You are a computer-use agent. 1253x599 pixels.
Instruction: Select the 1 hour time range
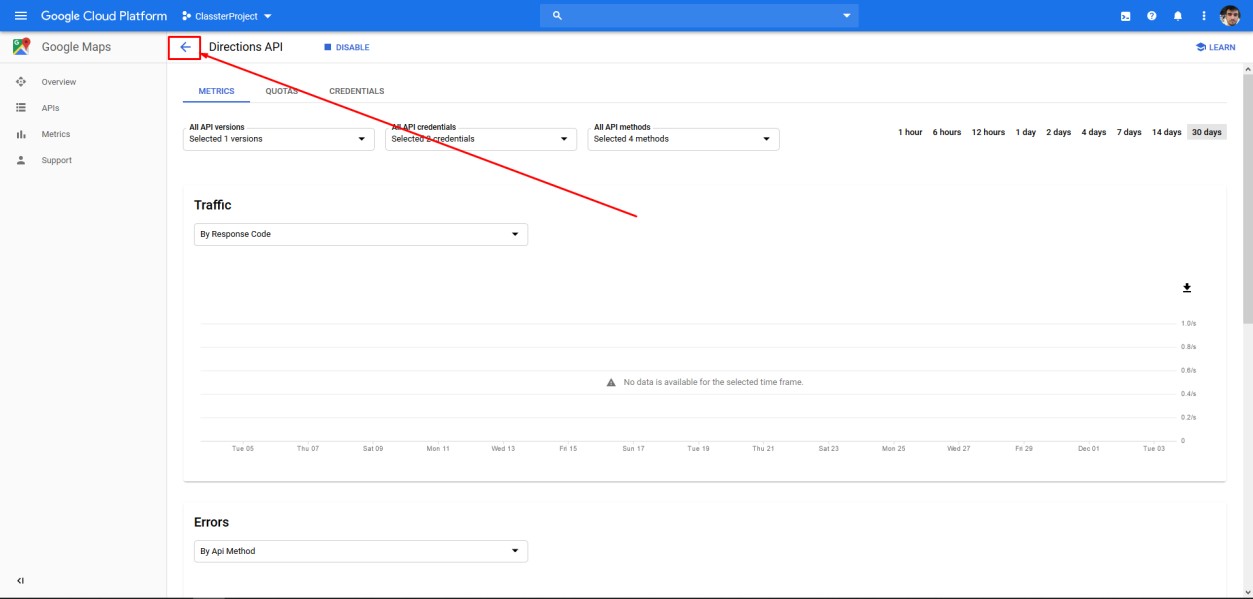910,132
